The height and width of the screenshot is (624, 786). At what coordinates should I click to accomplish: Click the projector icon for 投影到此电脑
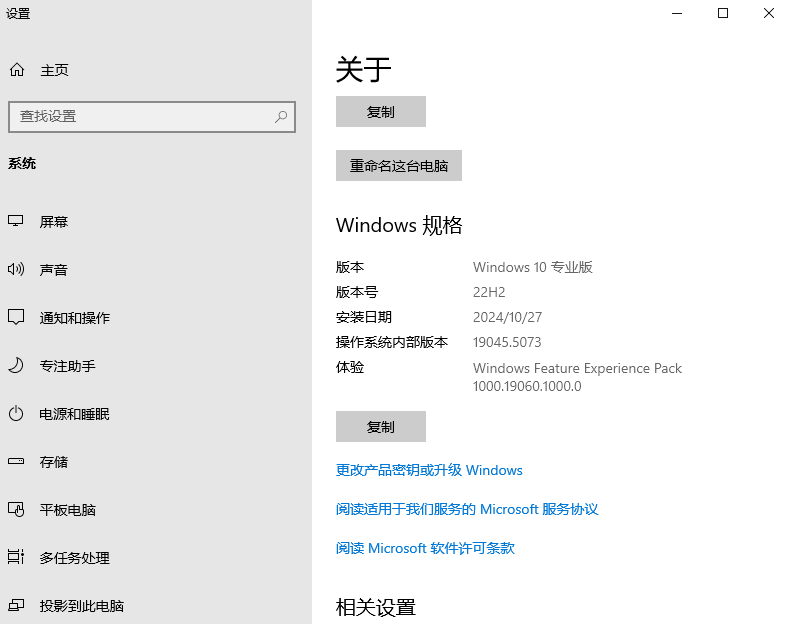[16, 605]
